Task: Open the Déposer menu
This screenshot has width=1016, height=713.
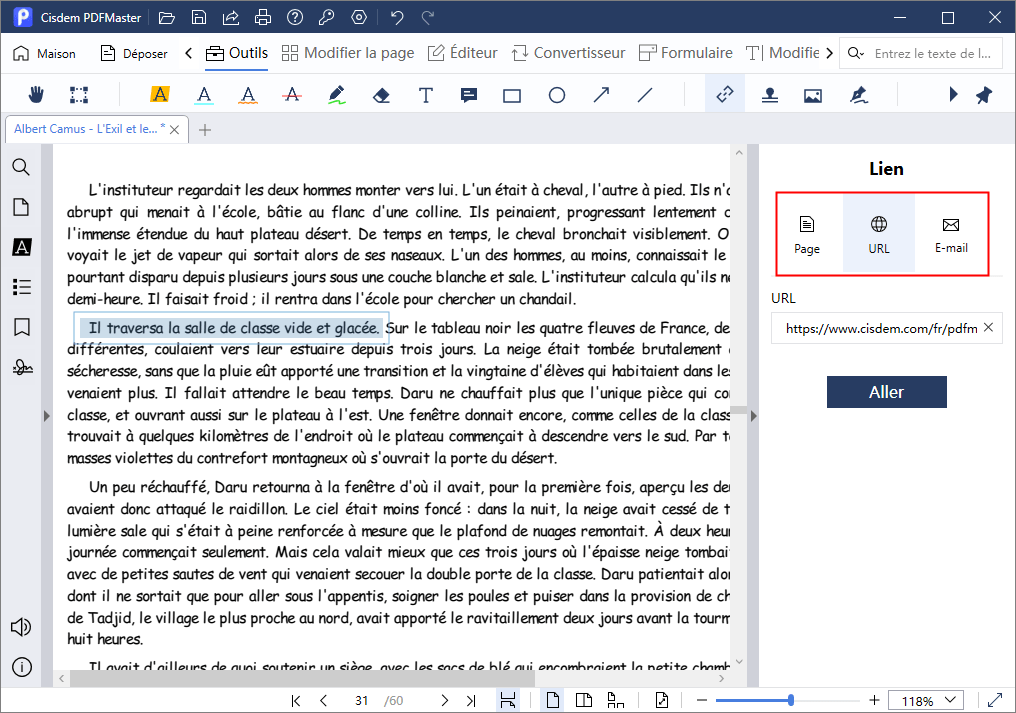Action: pyautogui.click(x=134, y=53)
